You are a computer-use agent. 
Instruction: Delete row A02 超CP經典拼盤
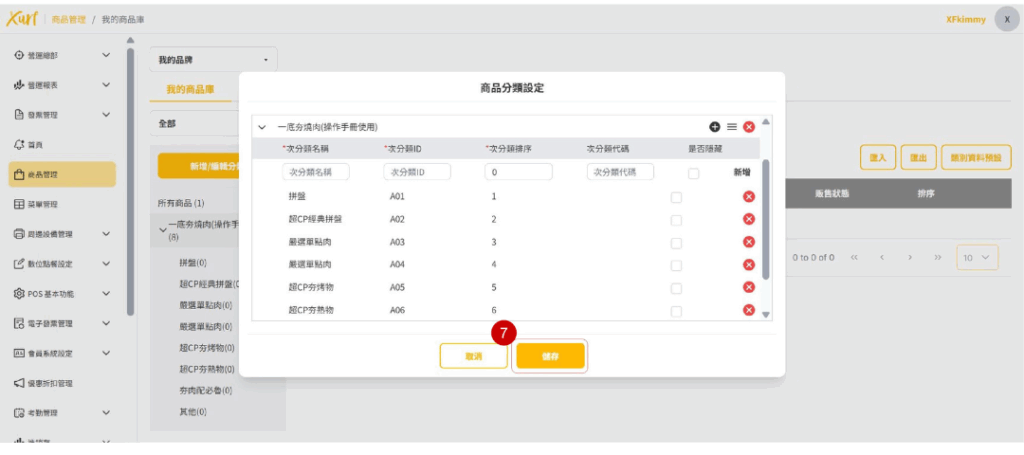[x=749, y=219]
